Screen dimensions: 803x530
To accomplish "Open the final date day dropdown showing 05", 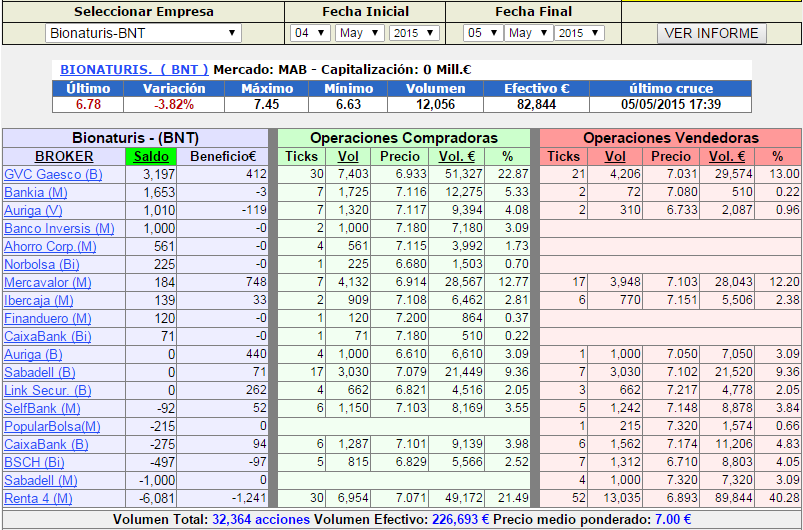I will (483, 33).
